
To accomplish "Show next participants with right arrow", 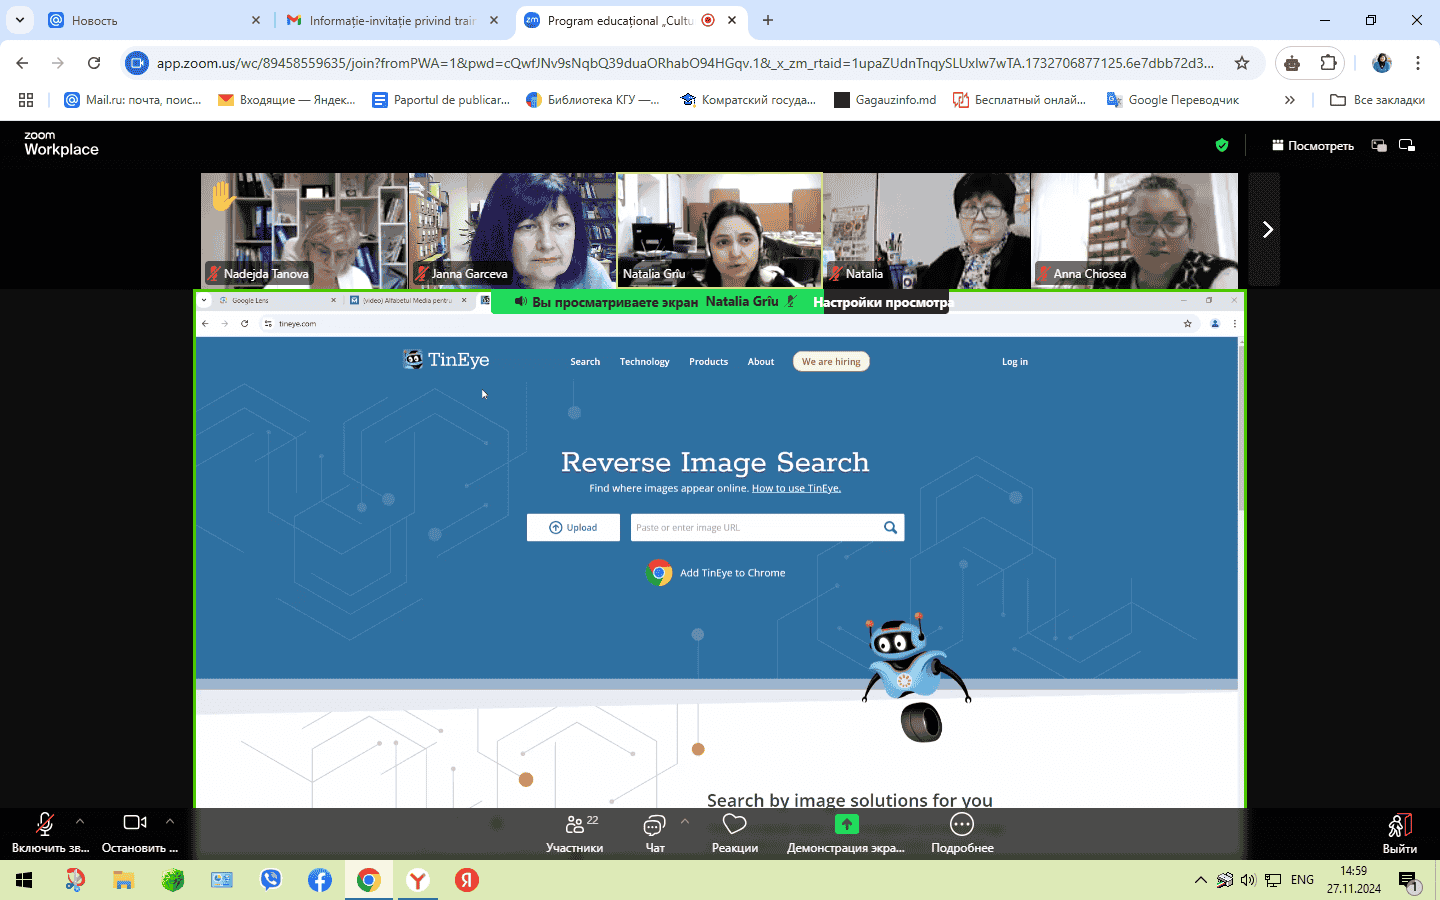I will (1267, 230).
